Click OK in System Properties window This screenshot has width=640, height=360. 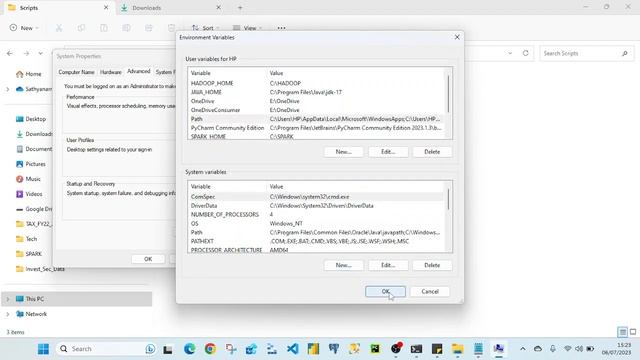pos(148,259)
